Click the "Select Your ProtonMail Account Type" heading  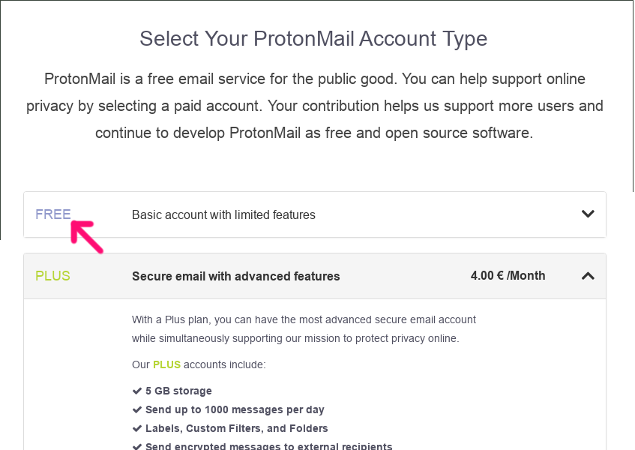[313, 39]
